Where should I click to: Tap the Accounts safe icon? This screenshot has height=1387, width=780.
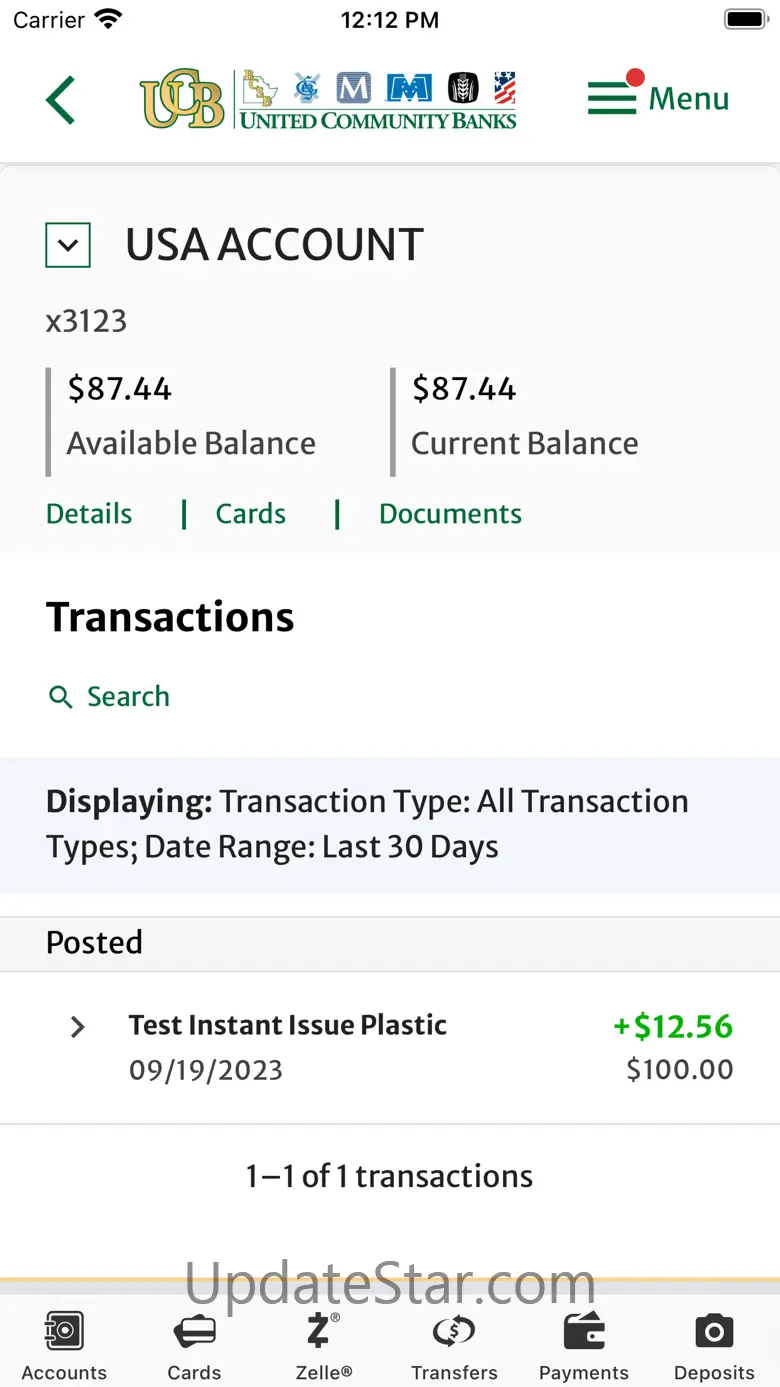(64, 1331)
